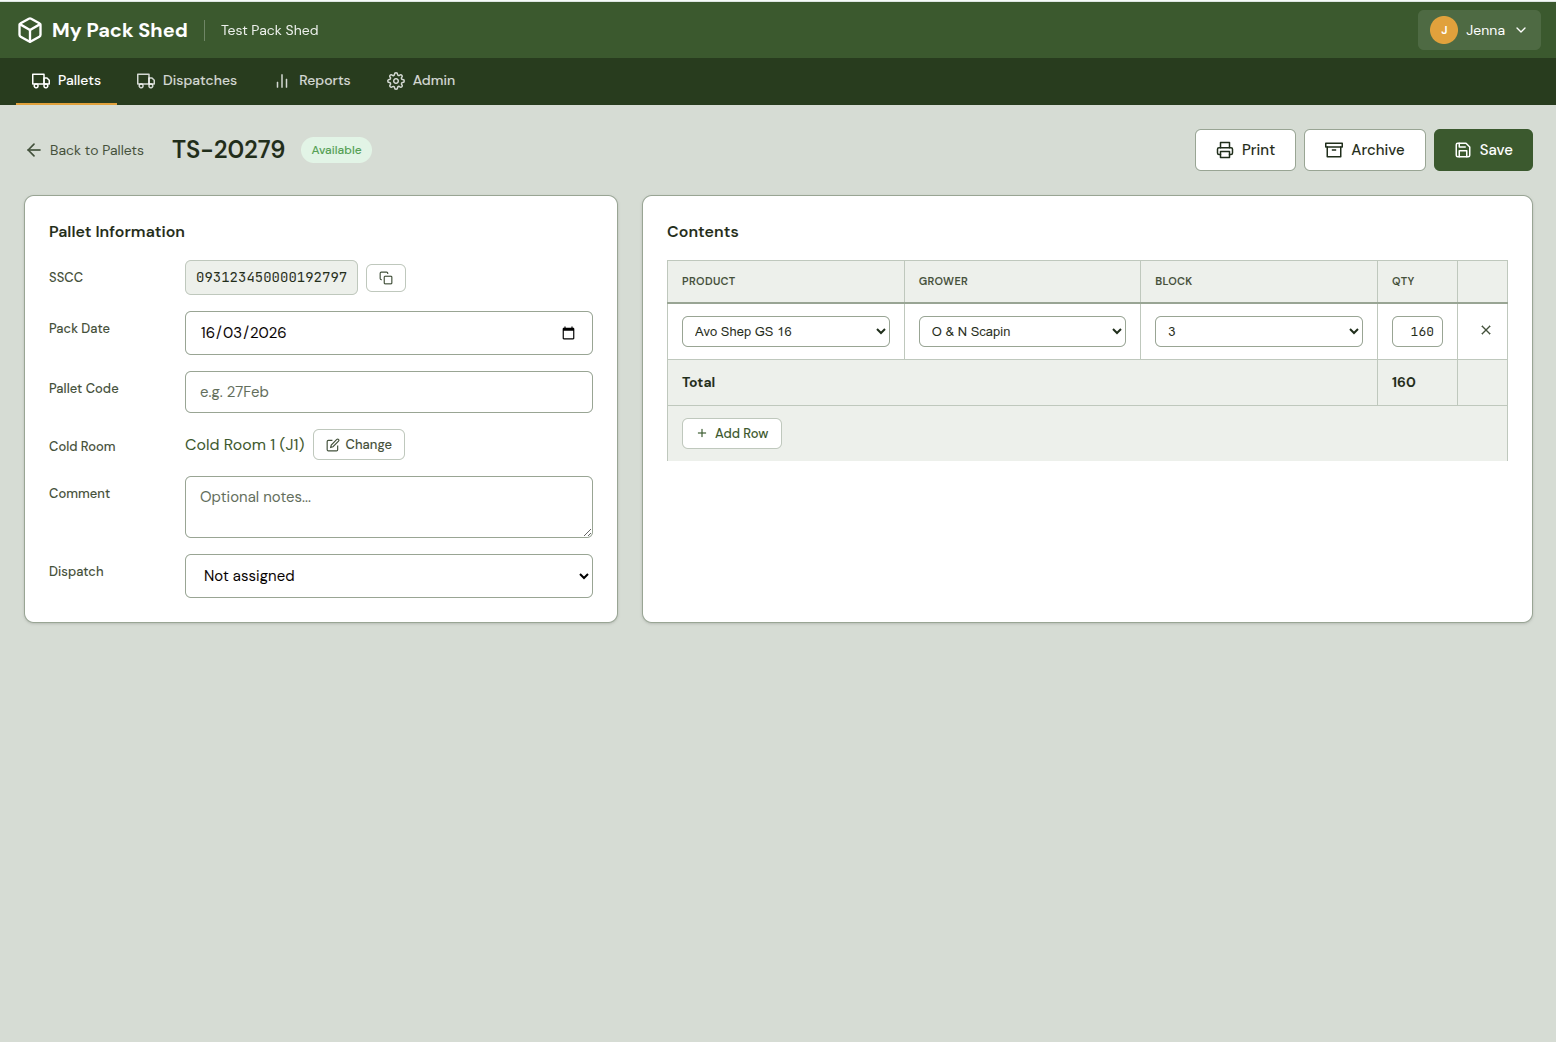Open the Jenna user menu chevron
The height and width of the screenshot is (1042, 1556).
pyautogui.click(x=1521, y=30)
